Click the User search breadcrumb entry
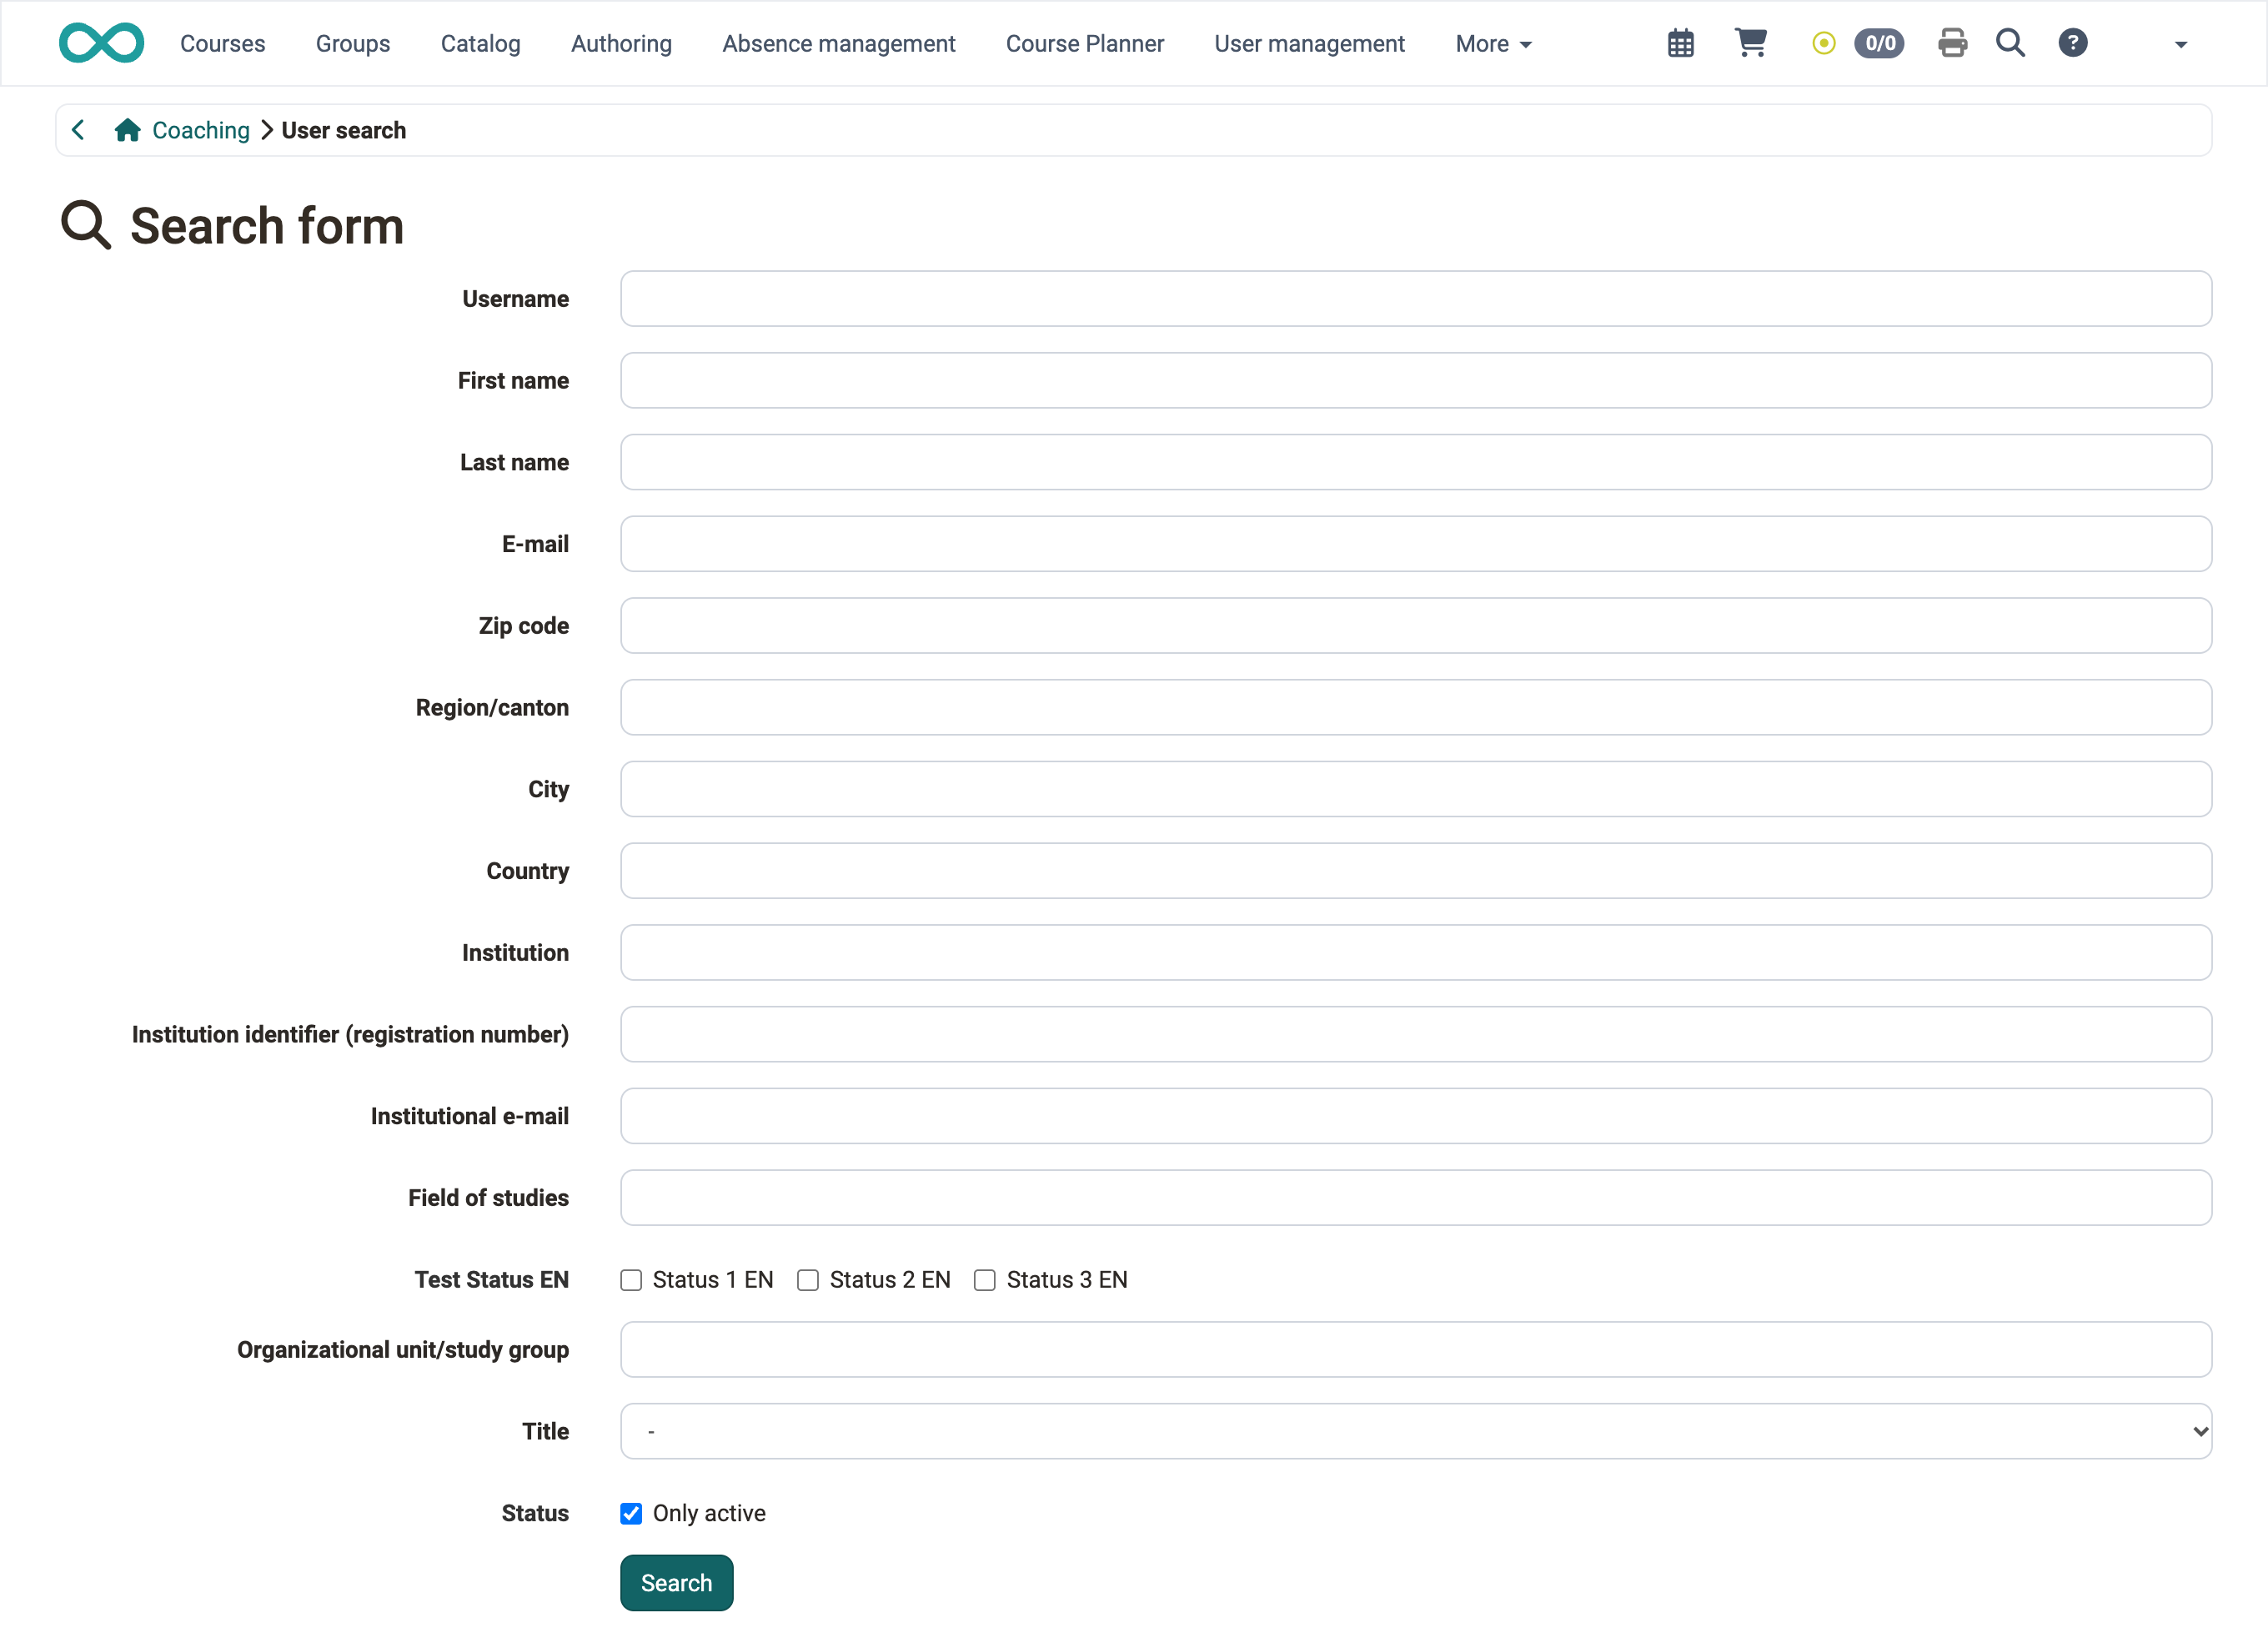The image size is (2268, 1643). [x=344, y=130]
